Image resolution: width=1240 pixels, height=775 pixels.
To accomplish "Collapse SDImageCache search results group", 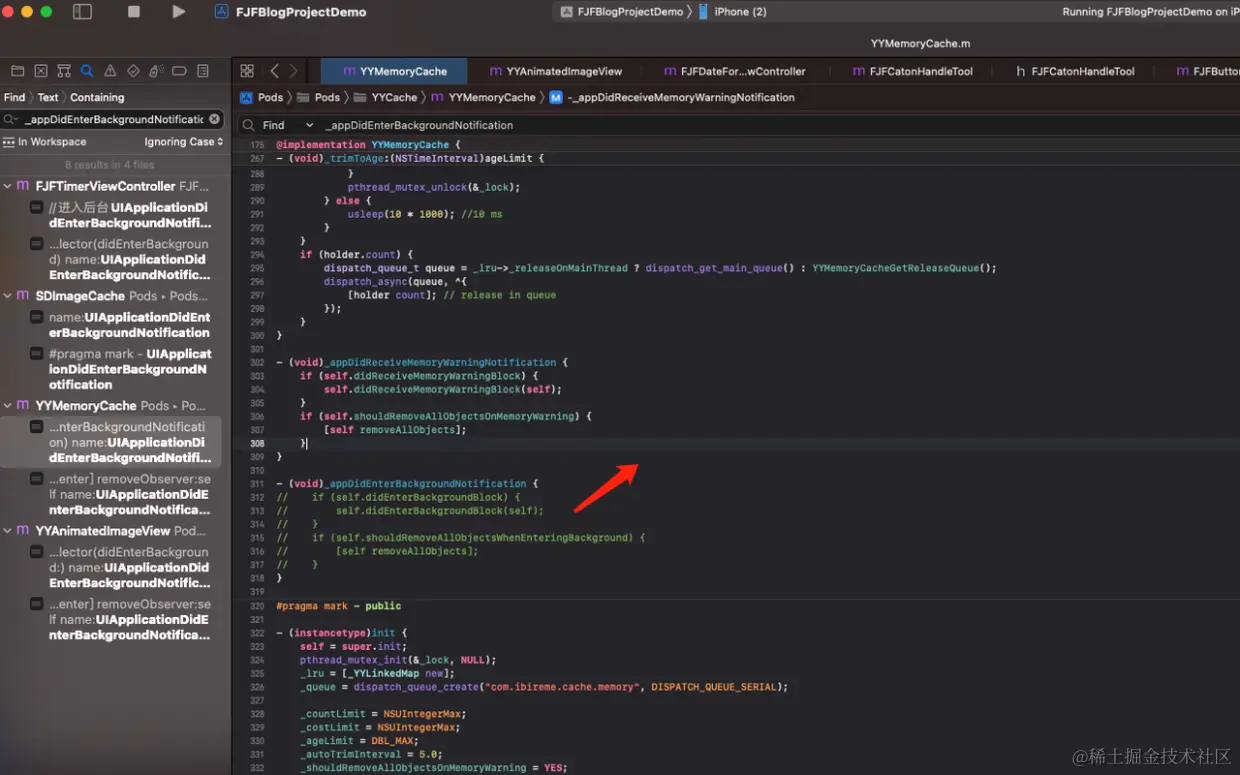I will tap(8, 296).
